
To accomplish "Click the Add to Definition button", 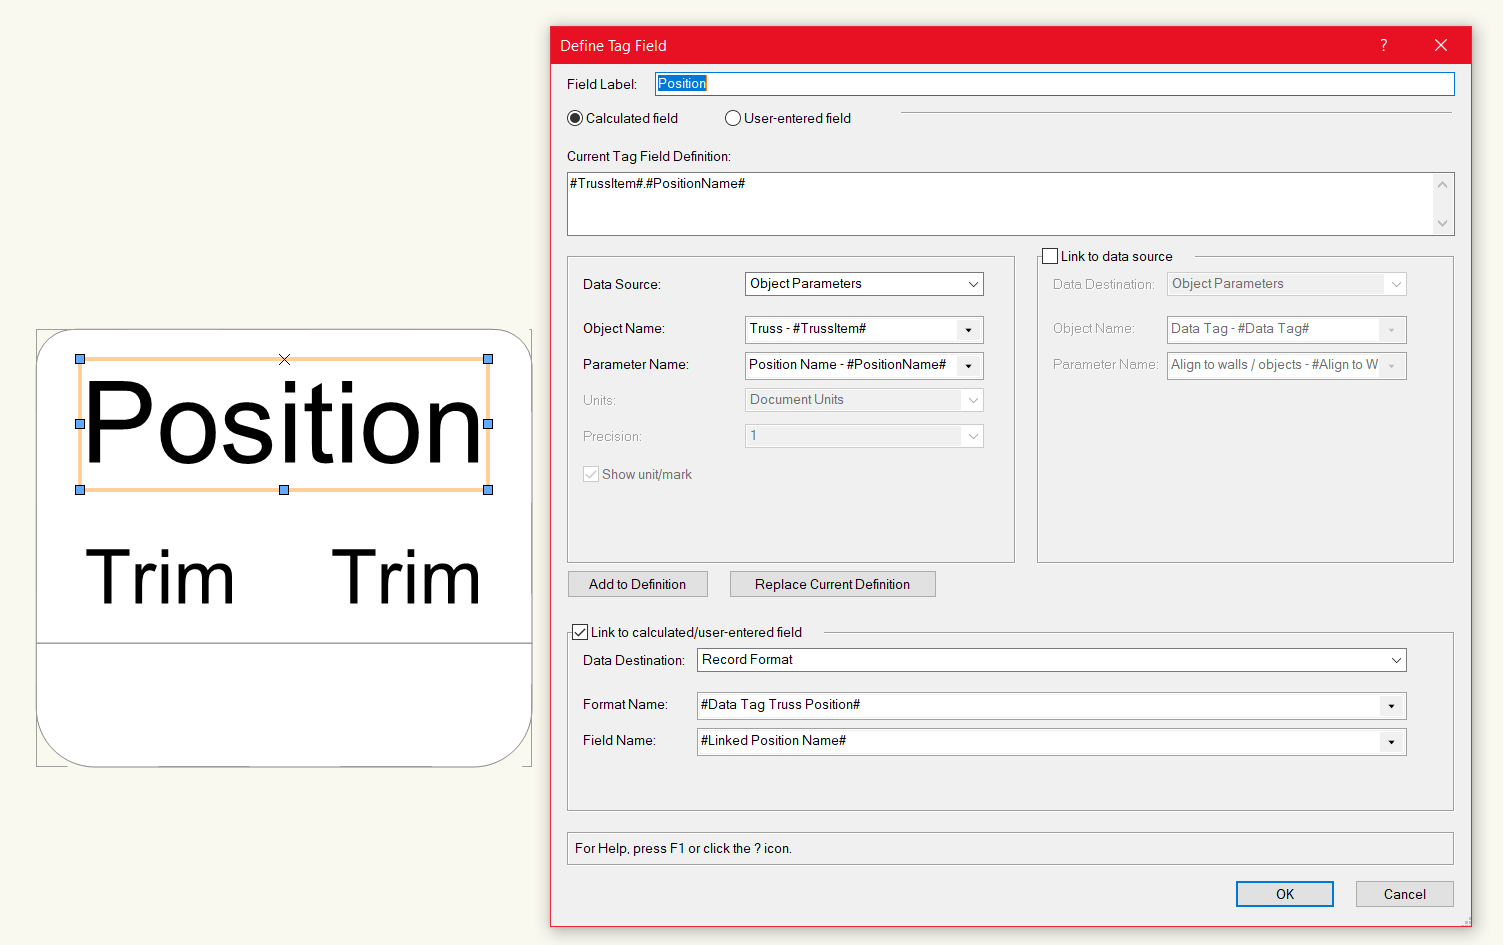I will [637, 584].
